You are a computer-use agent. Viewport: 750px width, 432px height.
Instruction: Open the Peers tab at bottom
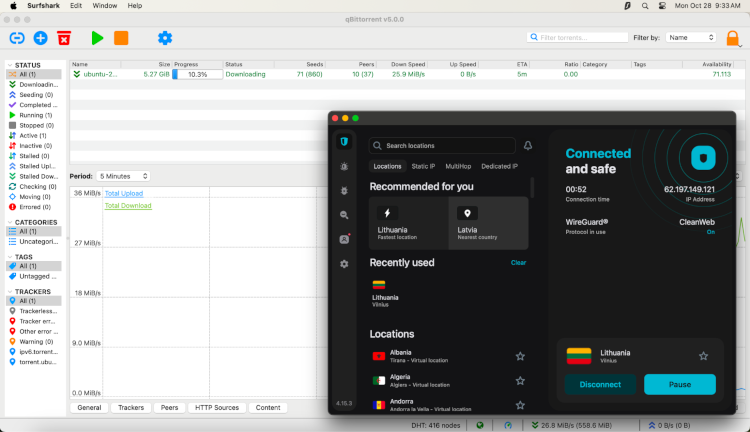[x=169, y=408]
